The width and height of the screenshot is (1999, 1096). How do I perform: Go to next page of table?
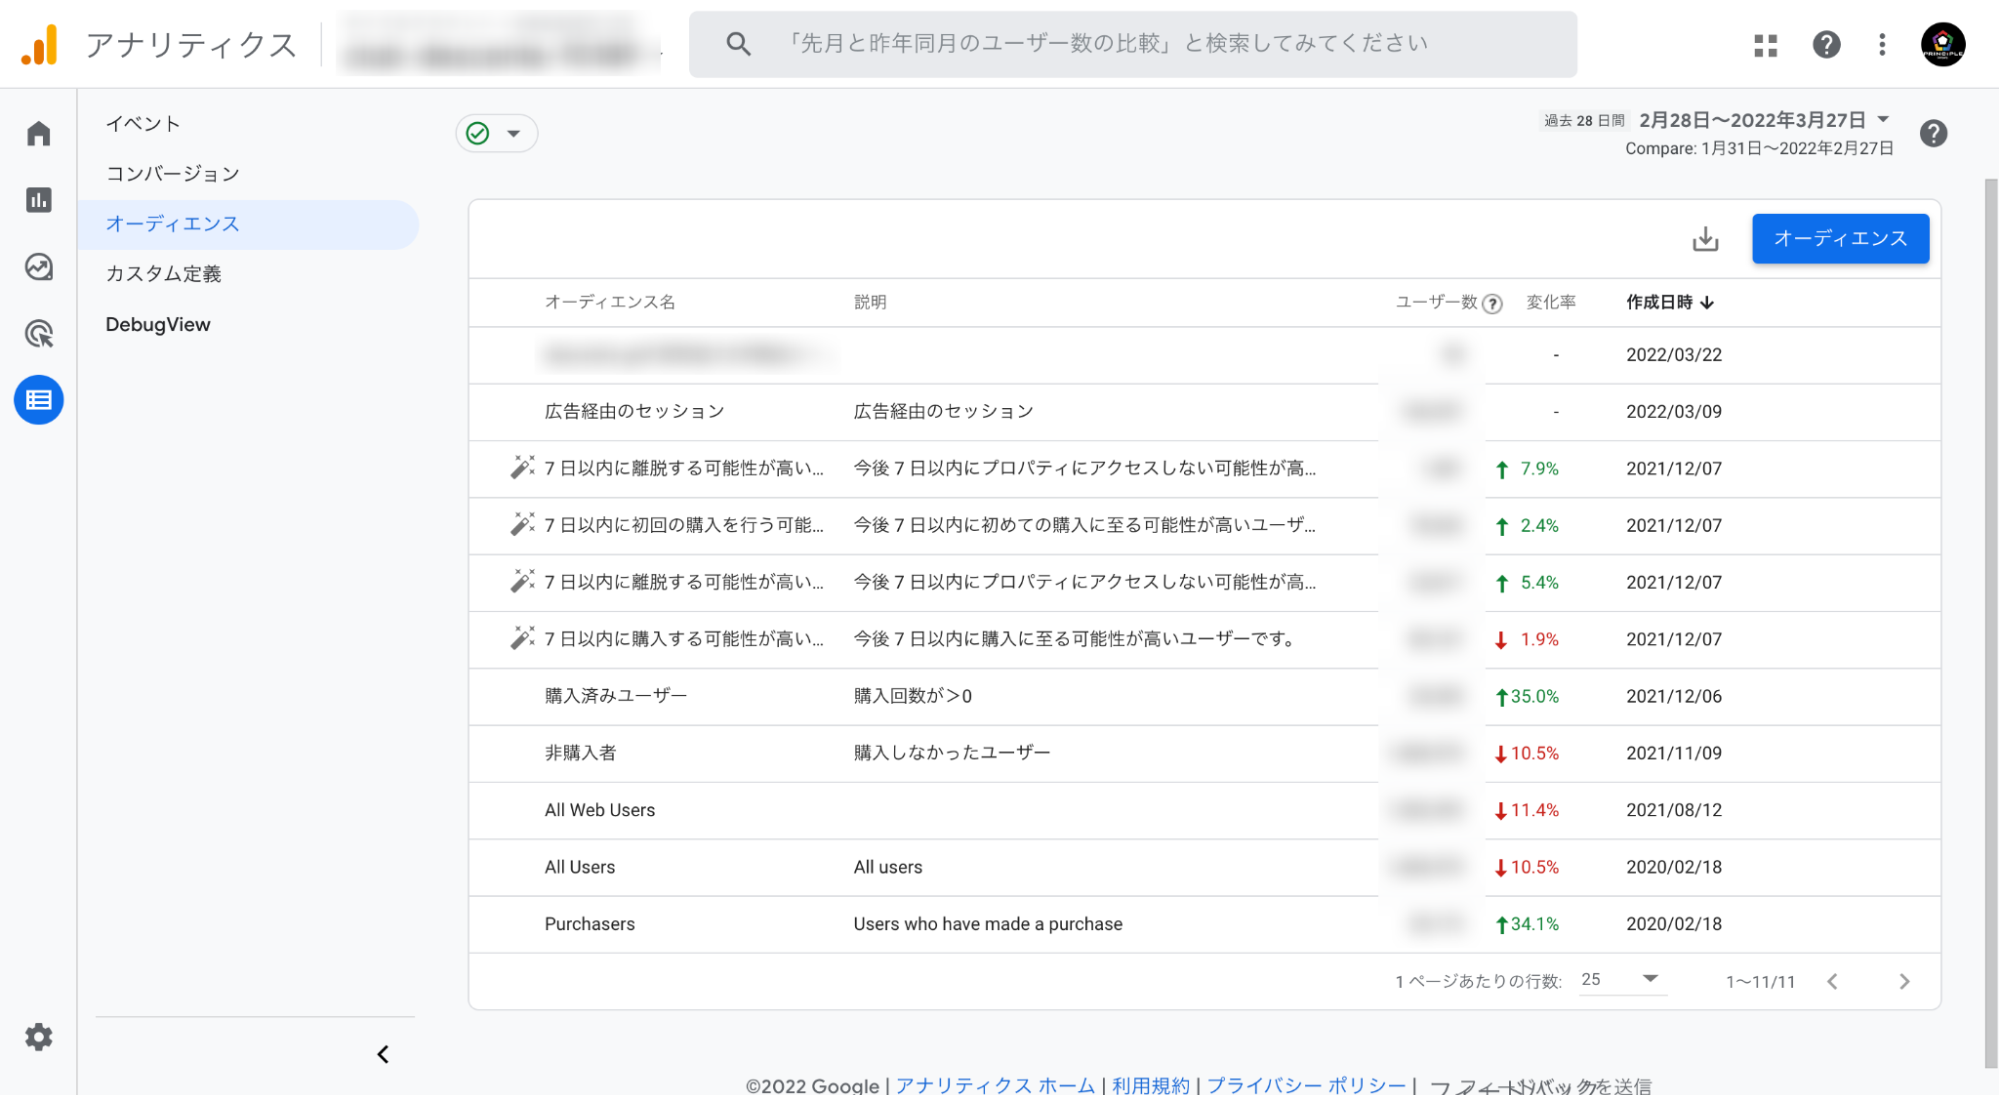[1904, 982]
